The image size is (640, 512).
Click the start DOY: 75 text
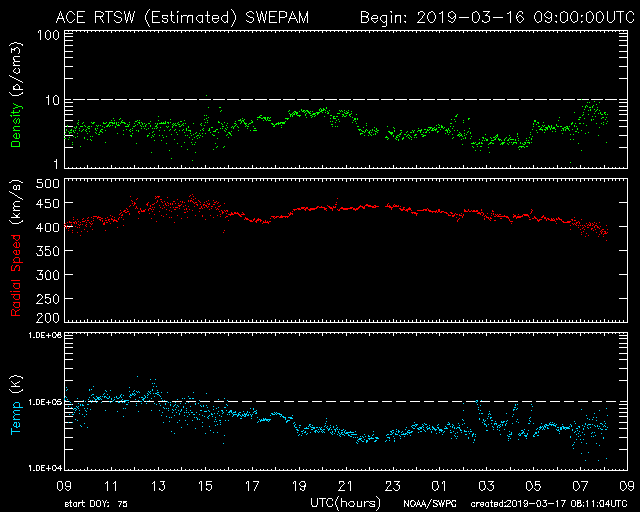96,503
